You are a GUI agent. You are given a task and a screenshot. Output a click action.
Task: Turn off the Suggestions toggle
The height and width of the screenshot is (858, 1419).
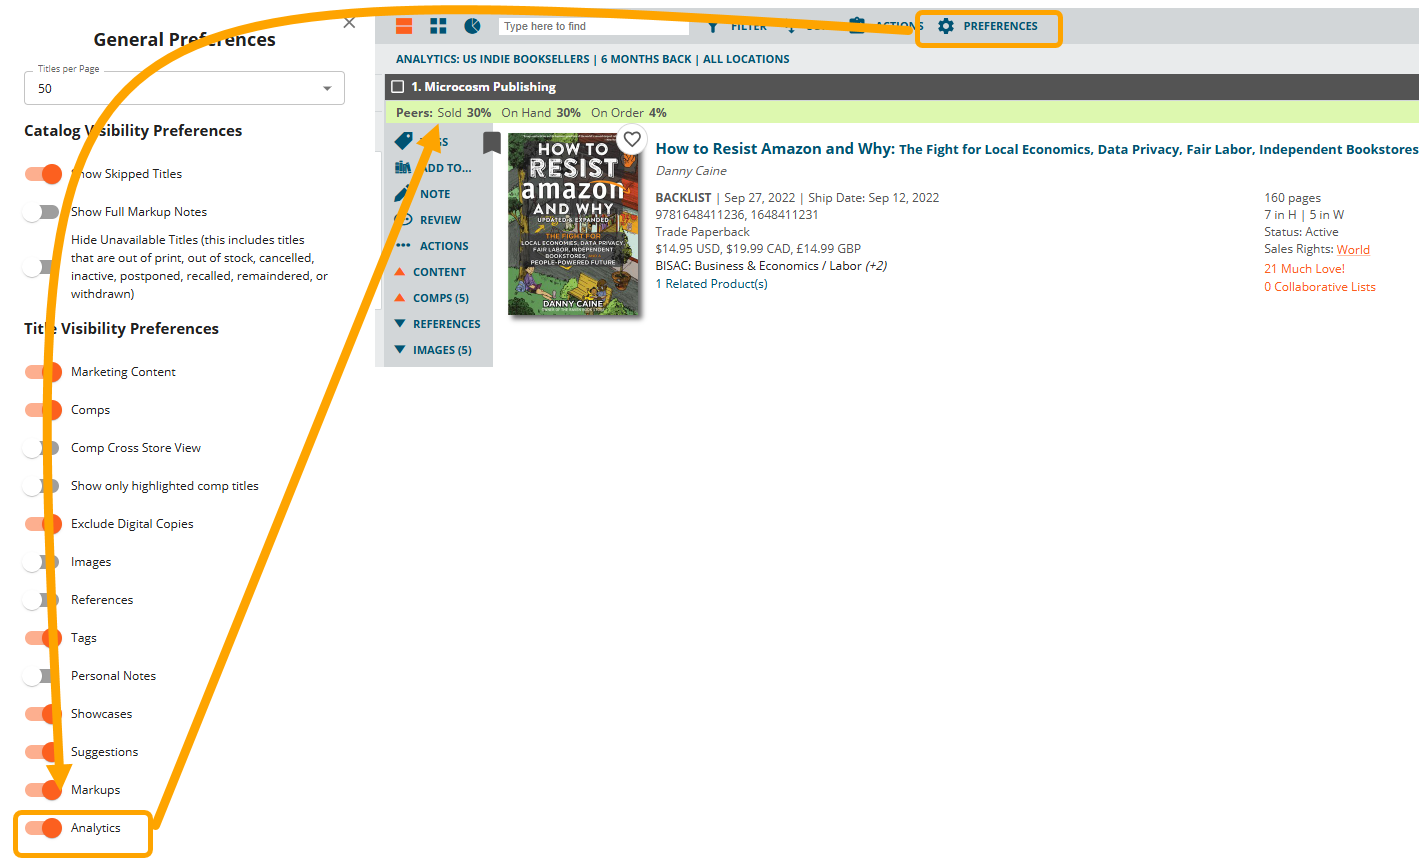coord(43,752)
